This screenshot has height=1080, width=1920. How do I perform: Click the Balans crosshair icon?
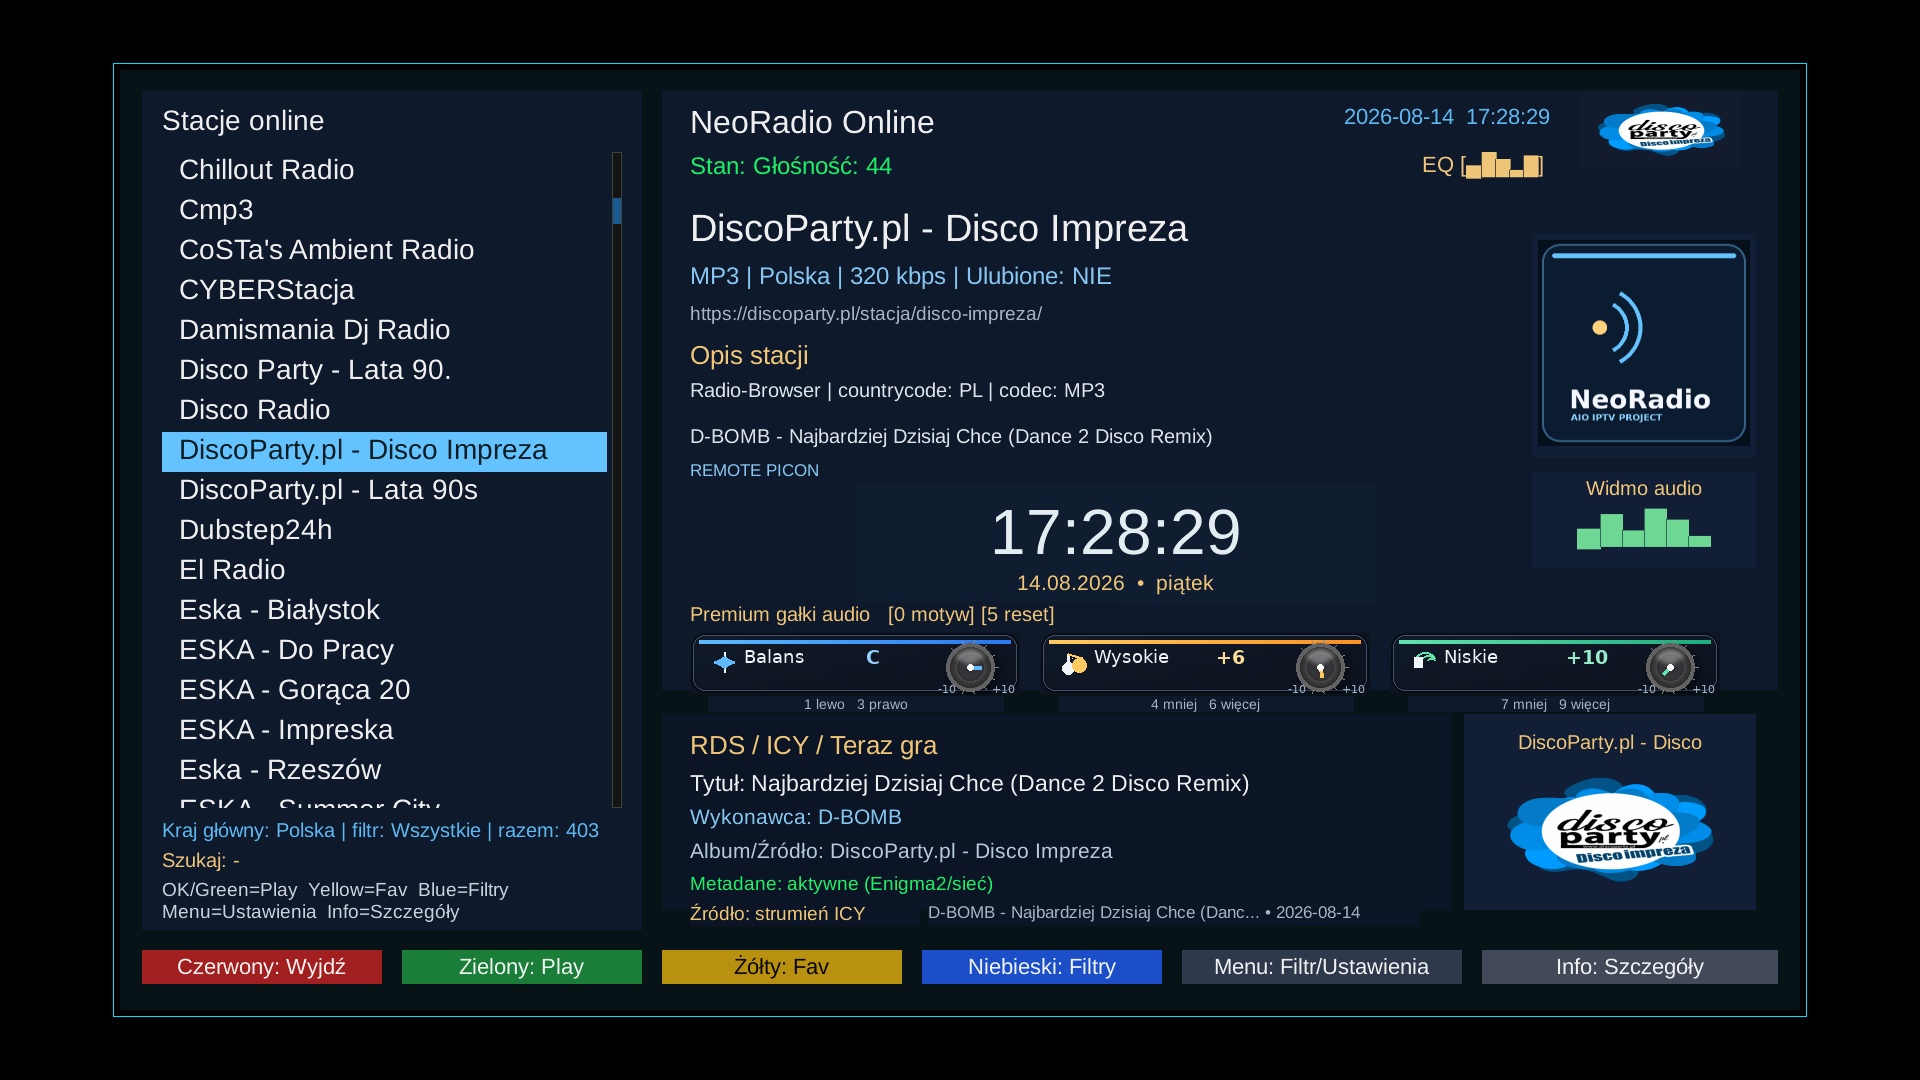tap(724, 662)
